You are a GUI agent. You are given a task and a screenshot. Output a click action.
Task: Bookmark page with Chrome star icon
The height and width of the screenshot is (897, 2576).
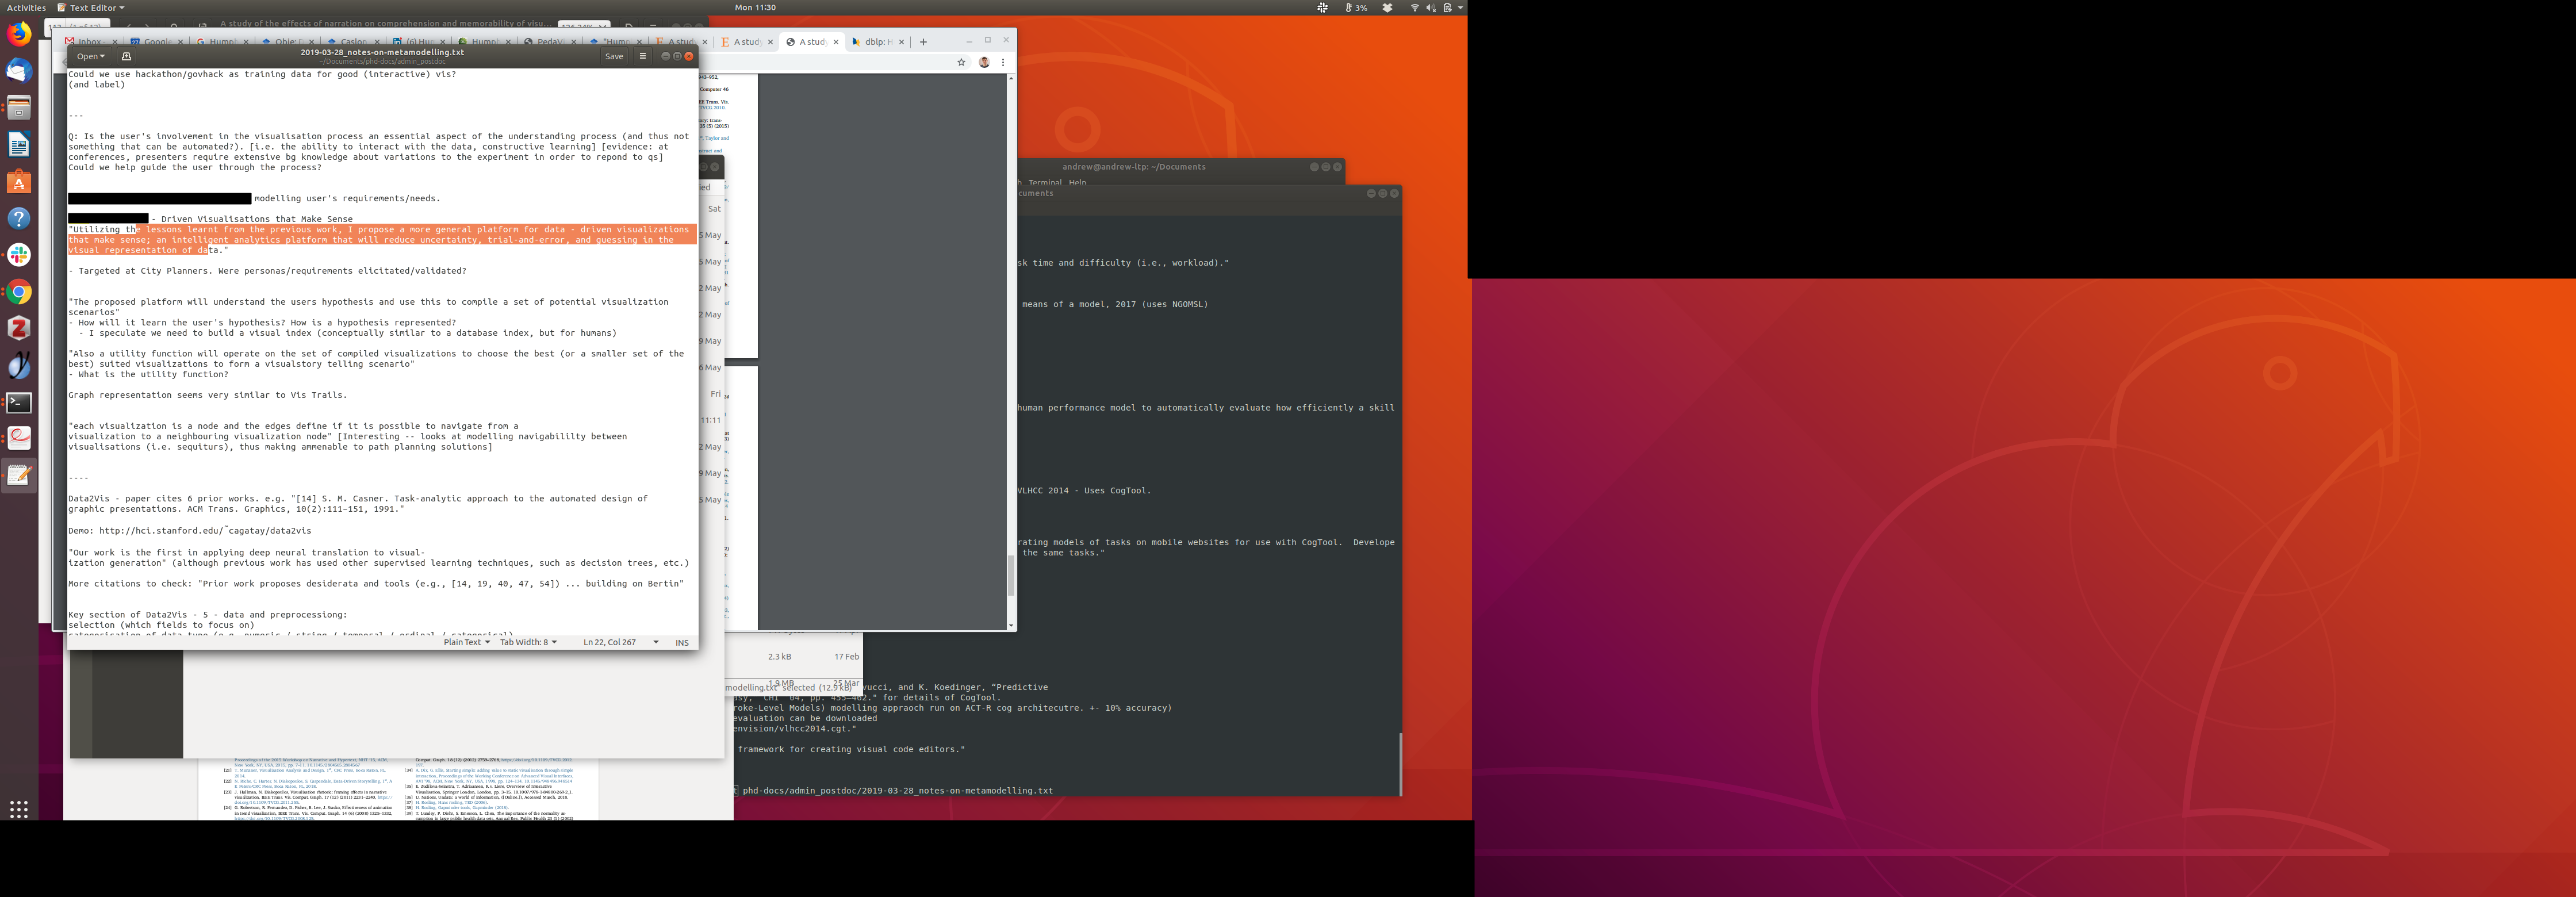click(961, 62)
